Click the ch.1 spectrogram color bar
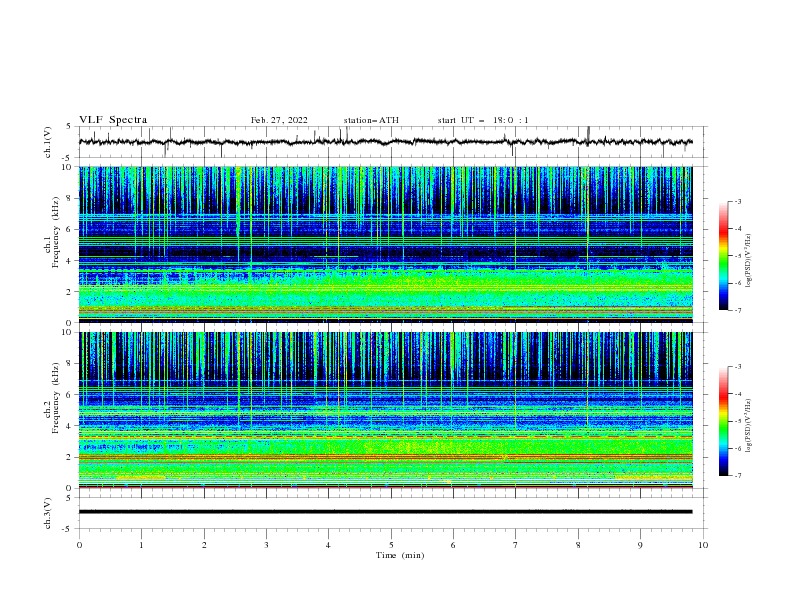Viewport: 792px width, 612px height. [724, 256]
